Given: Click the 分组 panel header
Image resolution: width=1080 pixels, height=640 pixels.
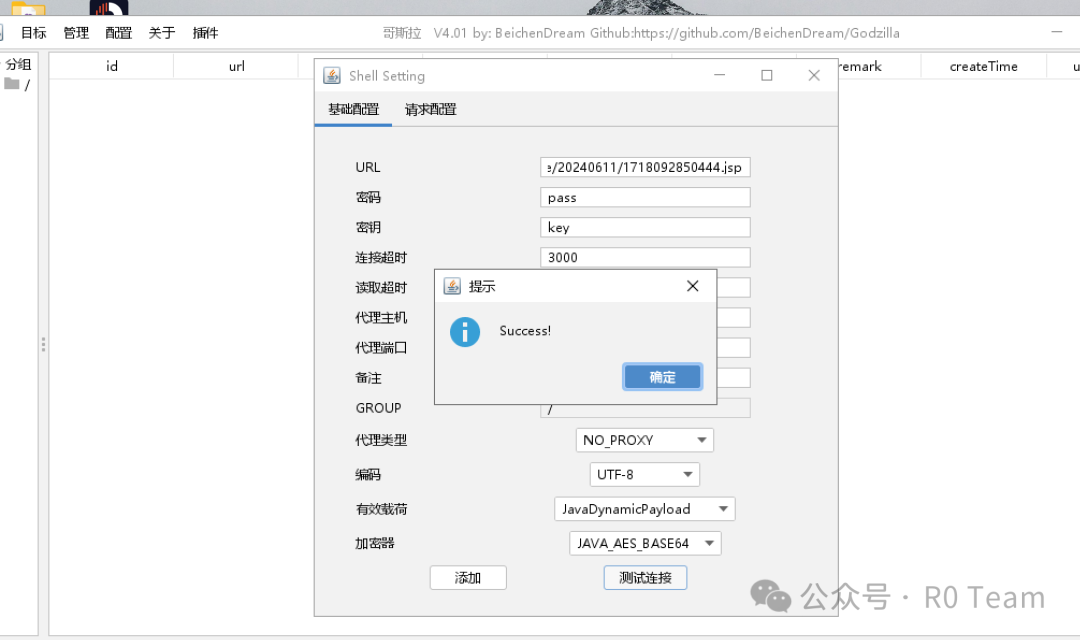Looking at the screenshot, I should 19,65.
